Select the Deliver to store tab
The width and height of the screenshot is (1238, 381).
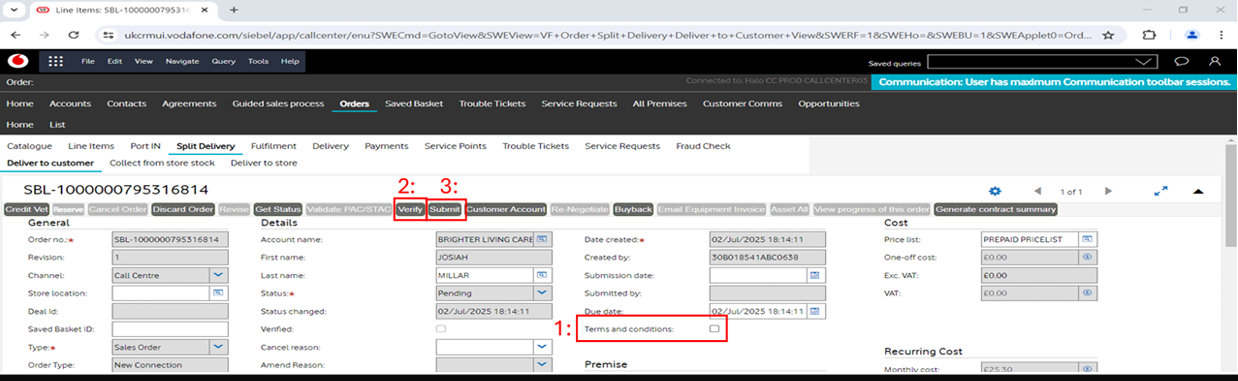point(264,163)
